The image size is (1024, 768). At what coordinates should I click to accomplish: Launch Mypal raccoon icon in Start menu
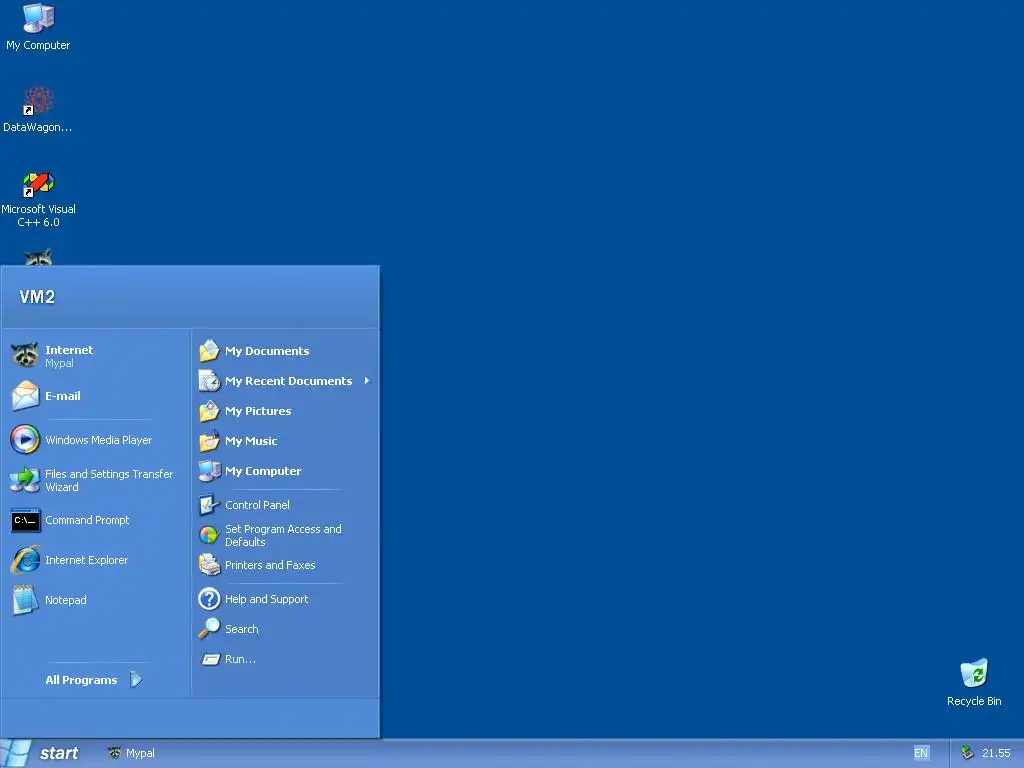pyautogui.click(x=25, y=355)
